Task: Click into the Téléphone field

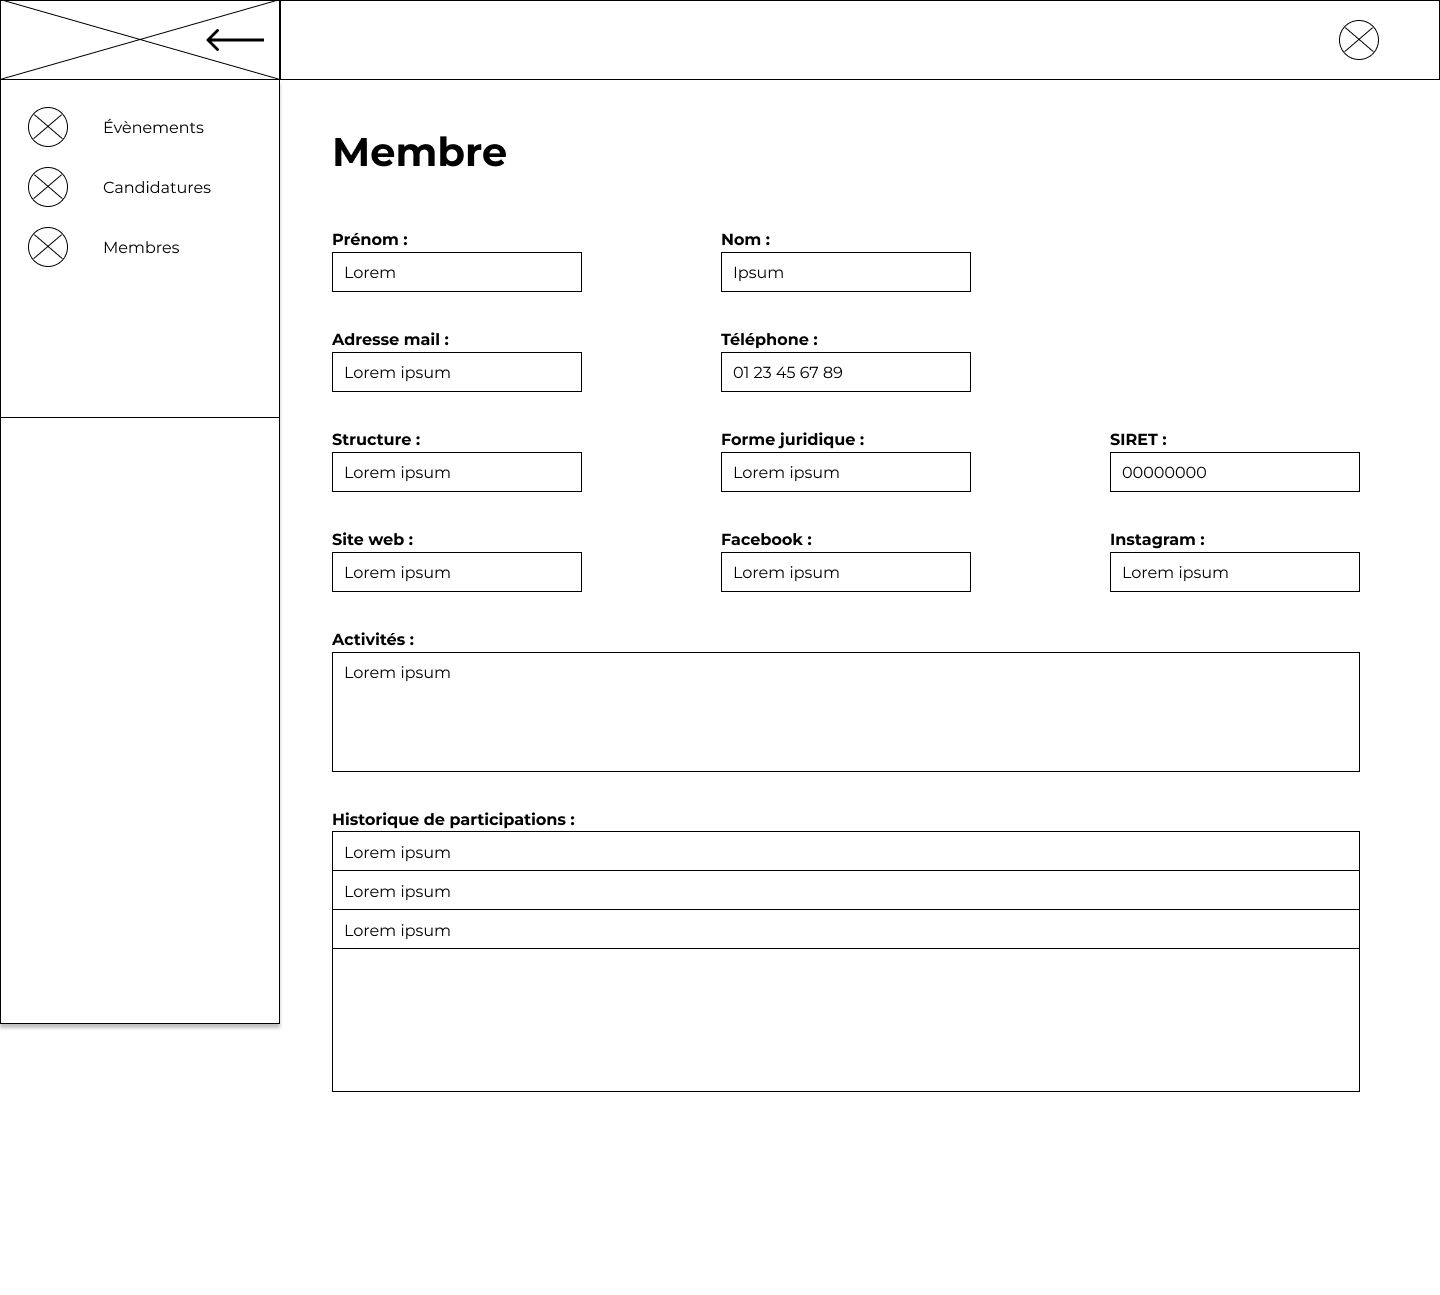Action: coord(846,372)
